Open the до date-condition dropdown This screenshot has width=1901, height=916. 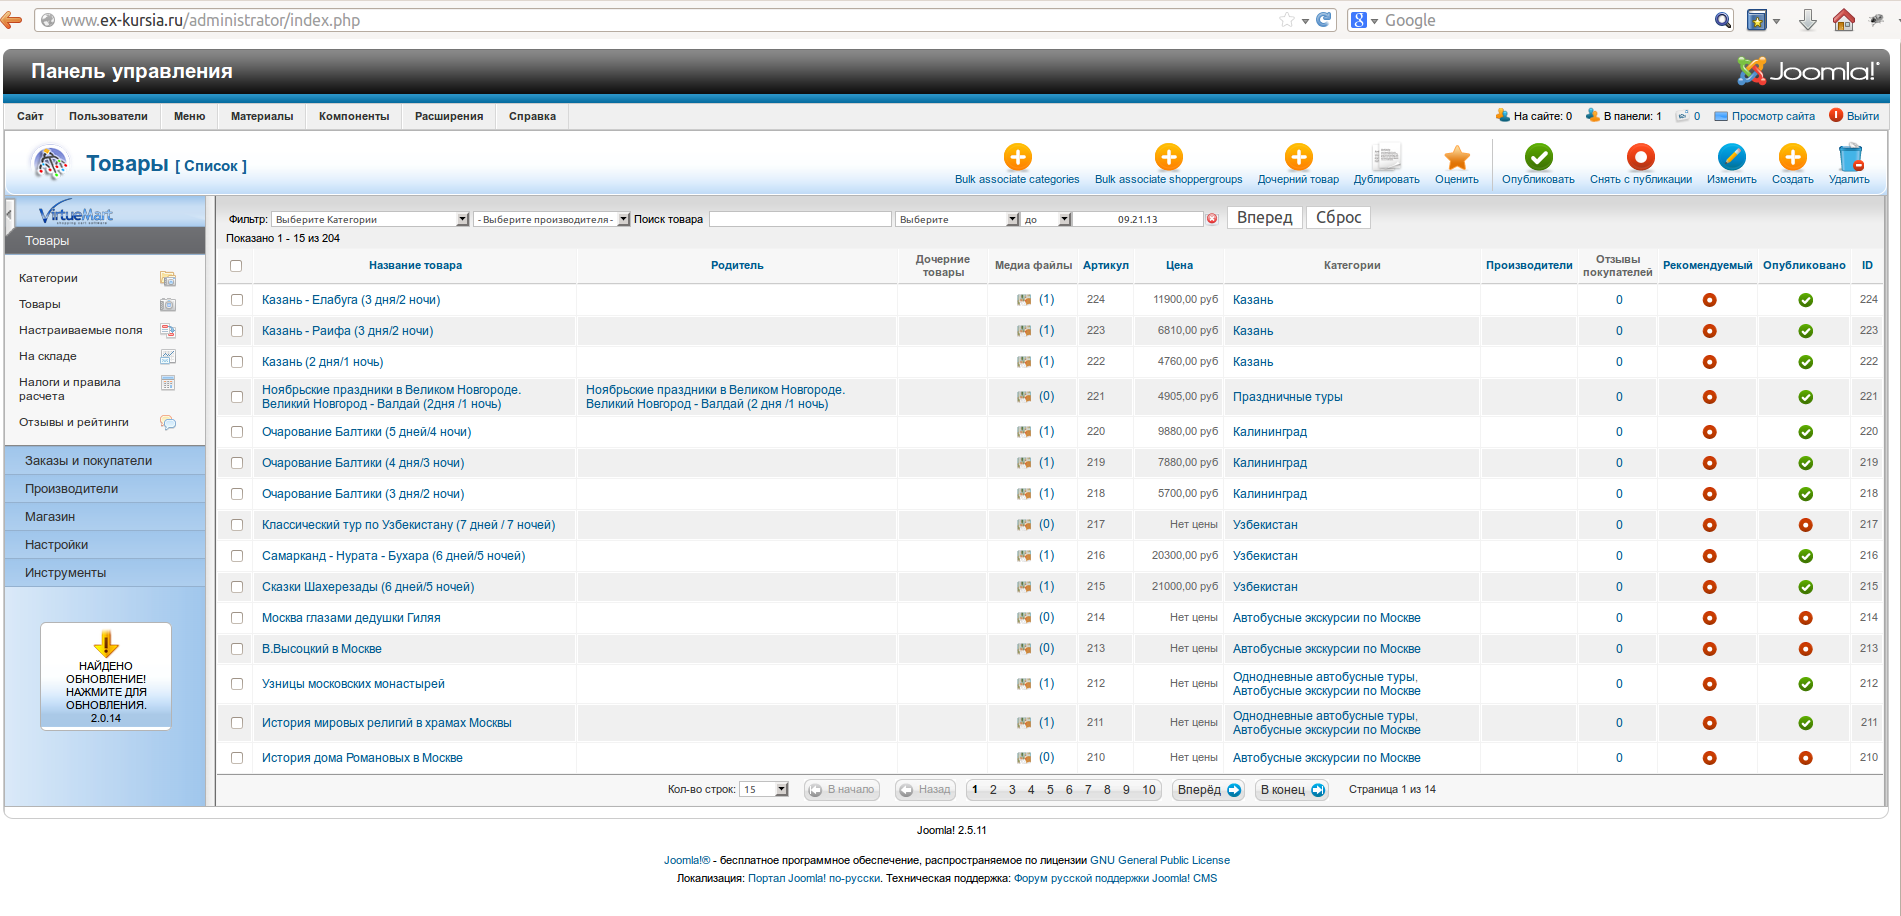(x=1047, y=219)
